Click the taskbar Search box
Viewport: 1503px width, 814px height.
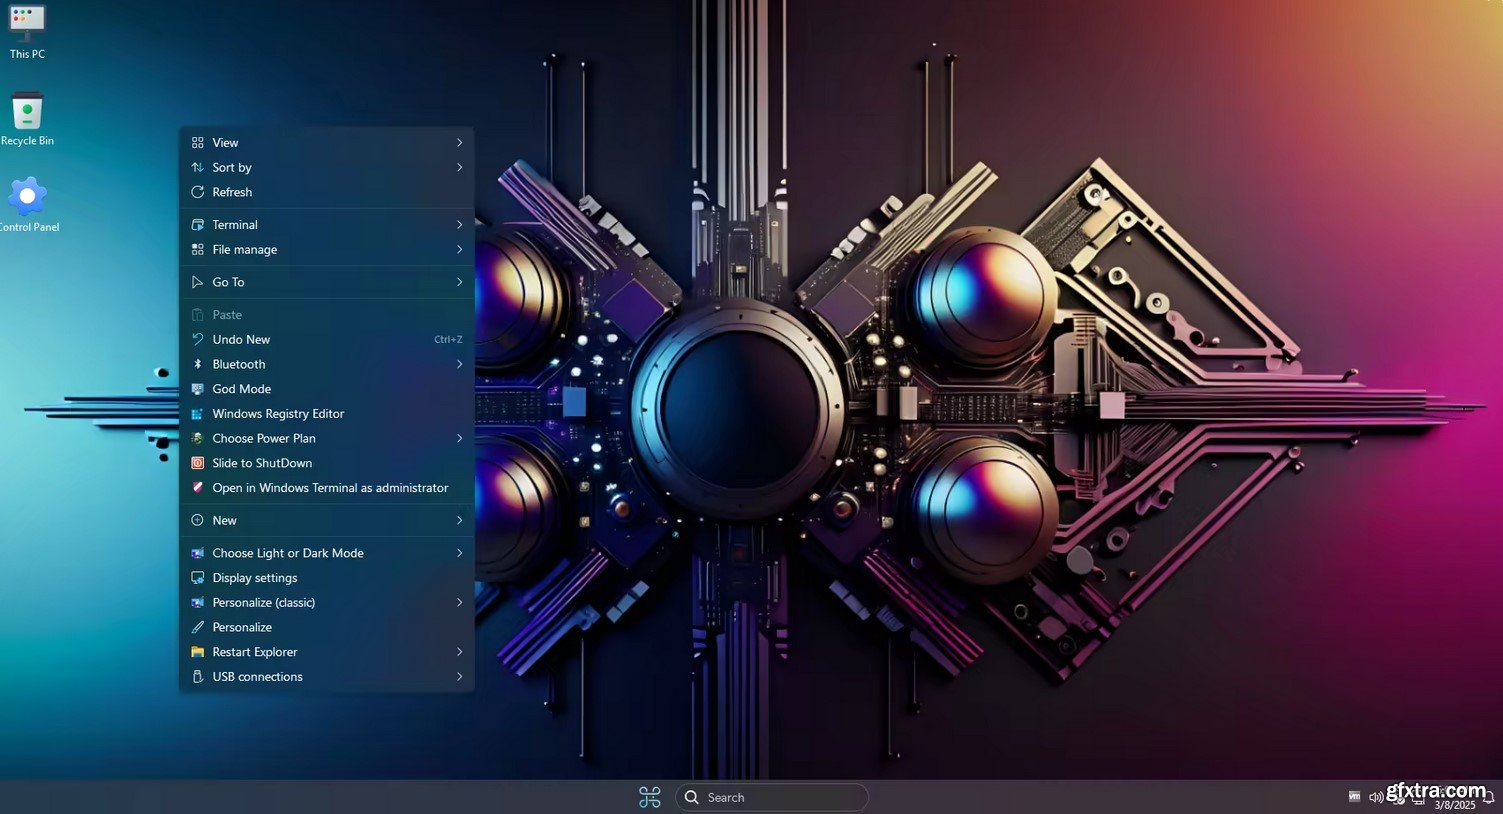pyautogui.click(x=771, y=797)
